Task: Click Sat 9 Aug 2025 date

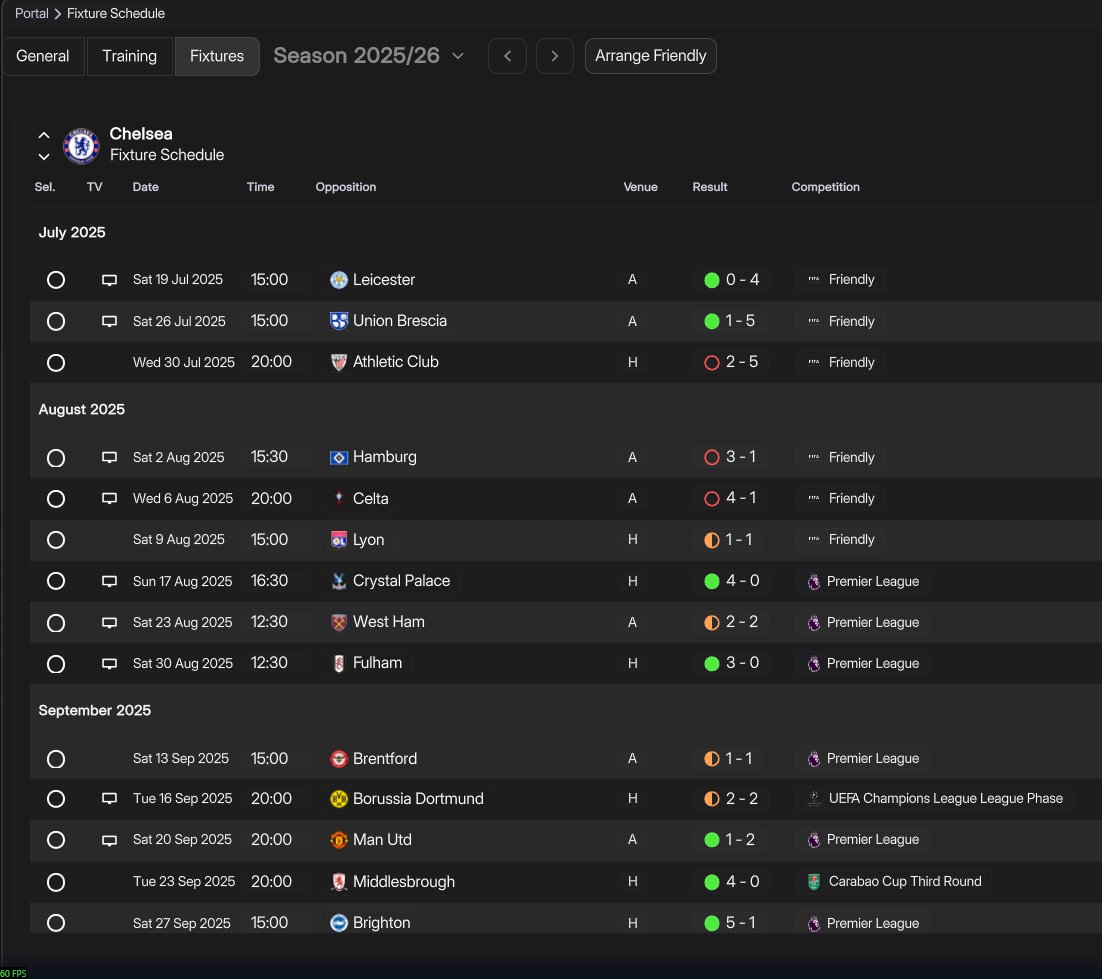Action: 179,540
